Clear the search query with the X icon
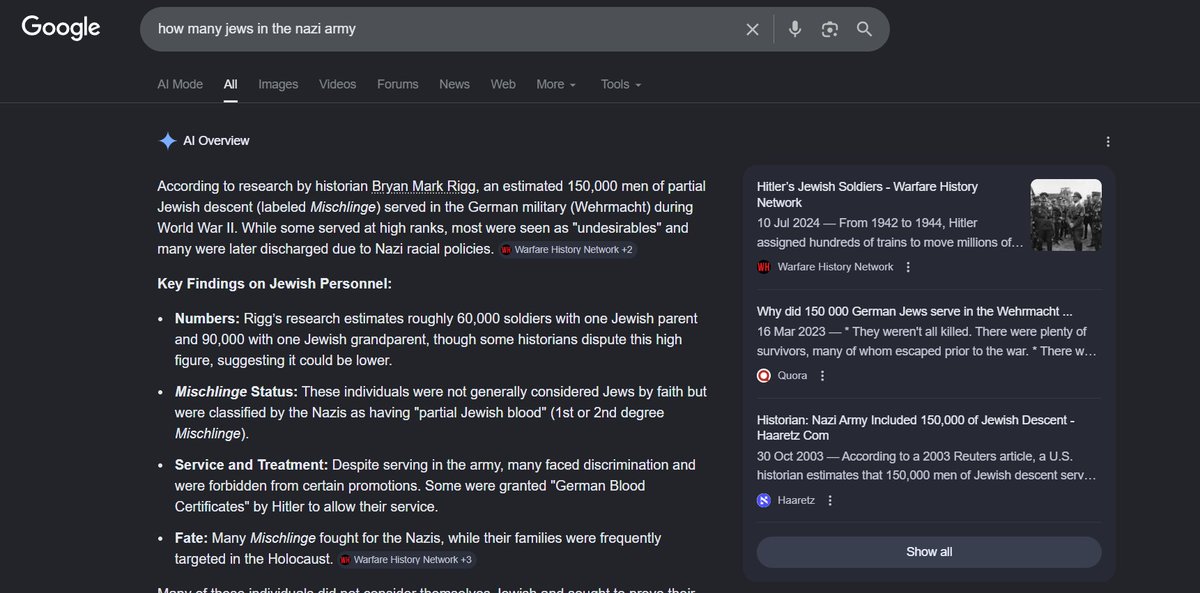Screen dimensions: 1200x593 coord(753,29)
